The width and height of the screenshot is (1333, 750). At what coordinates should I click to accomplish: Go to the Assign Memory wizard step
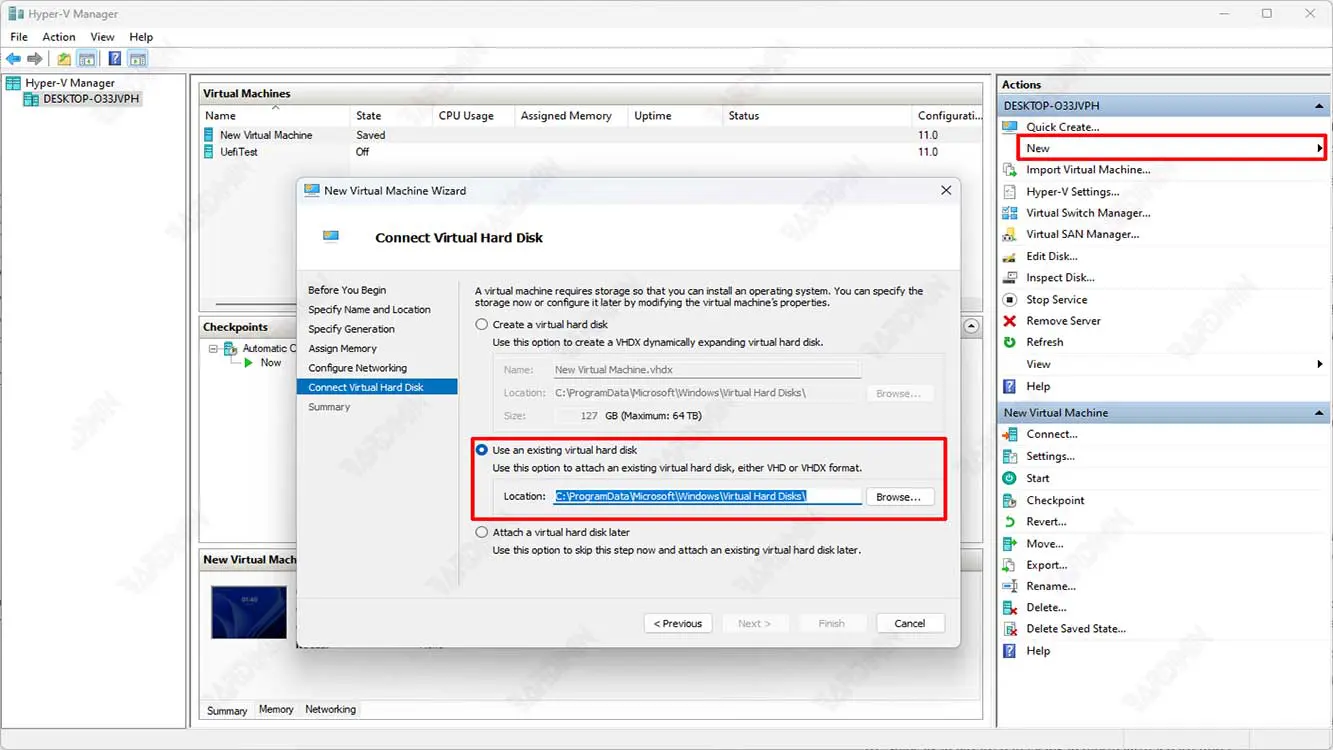pos(342,349)
